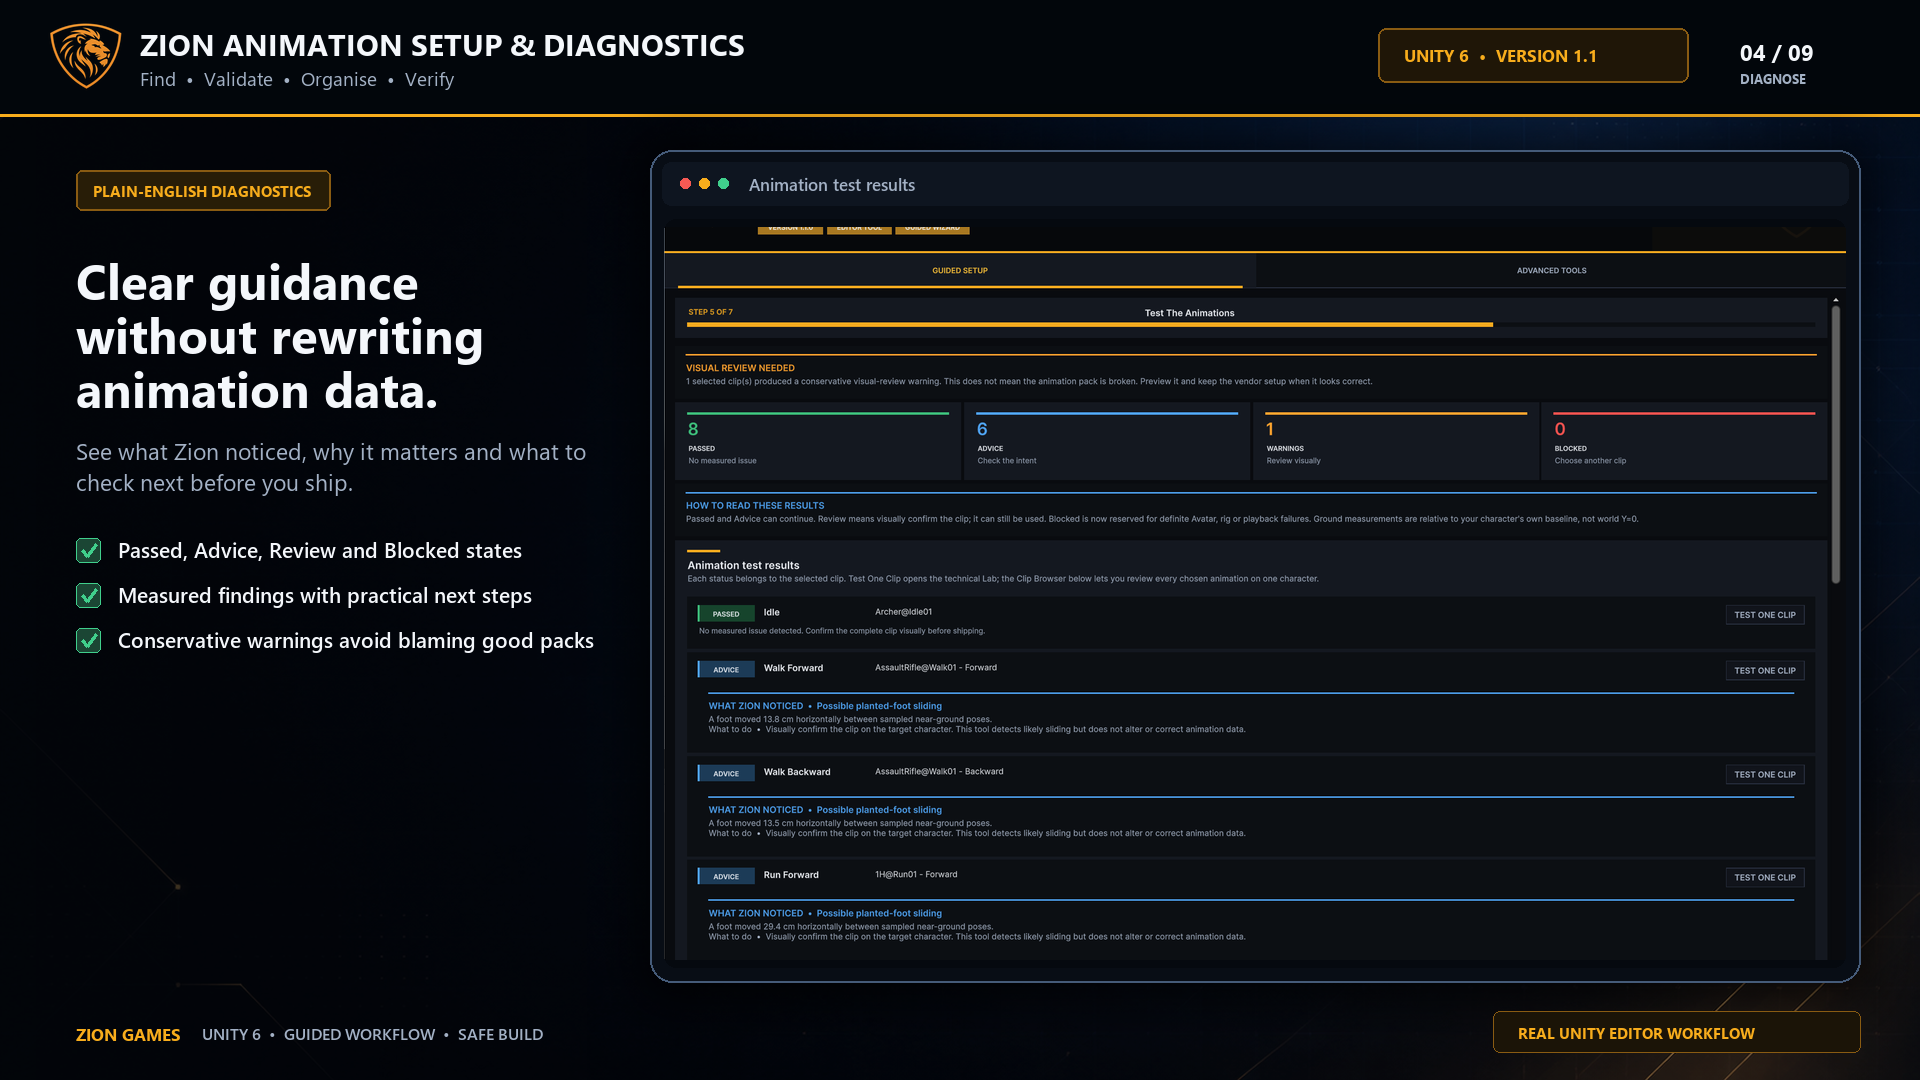Click the Test The Animations step title
This screenshot has height=1080, width=1920.
pyautogui.click(x=1189, y=313)
